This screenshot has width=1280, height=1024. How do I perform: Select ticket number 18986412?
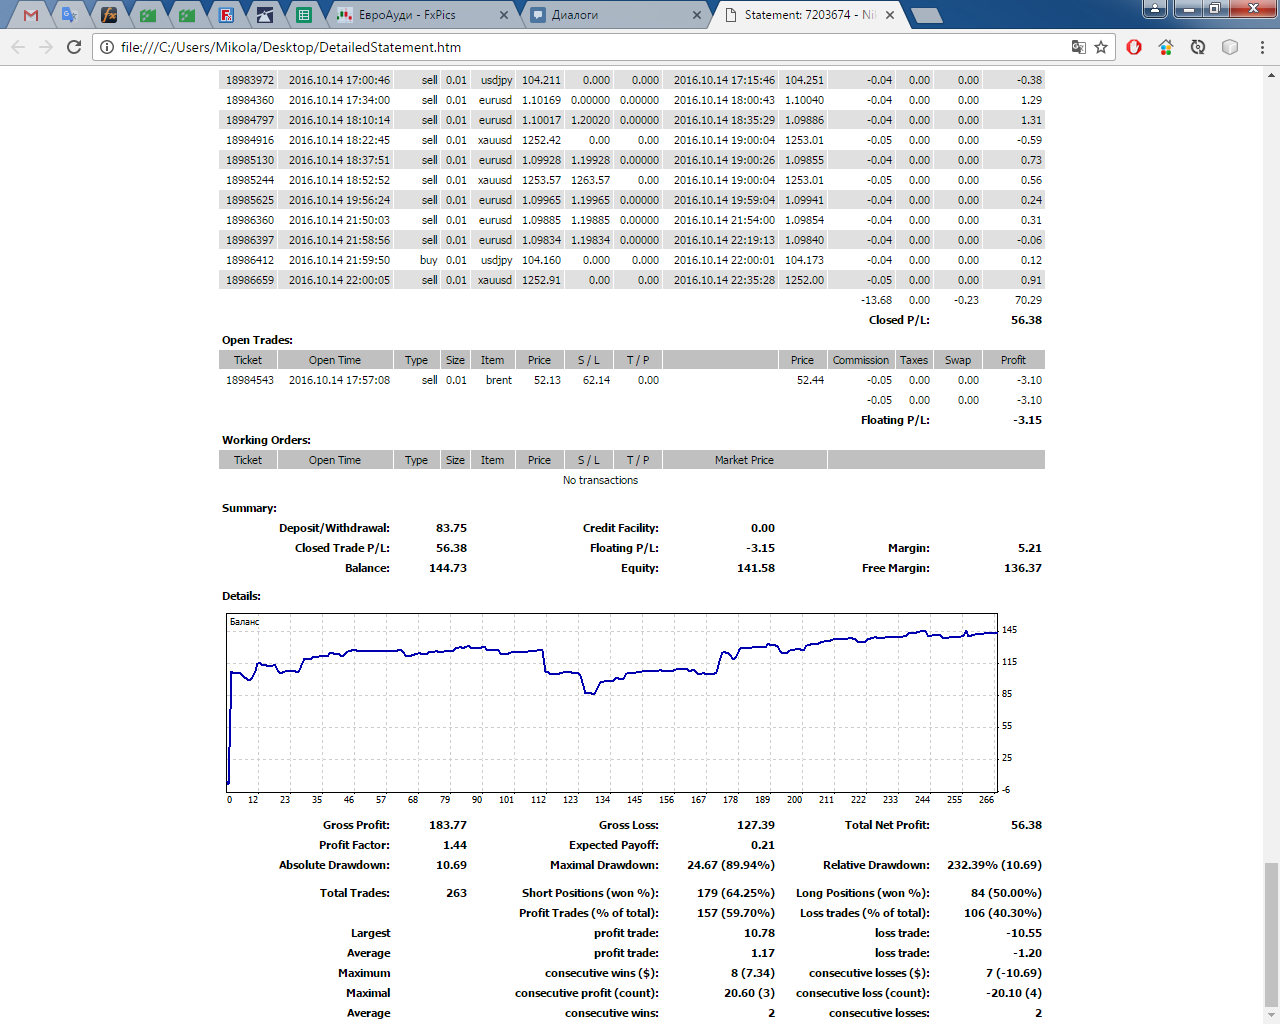[249, 260]
